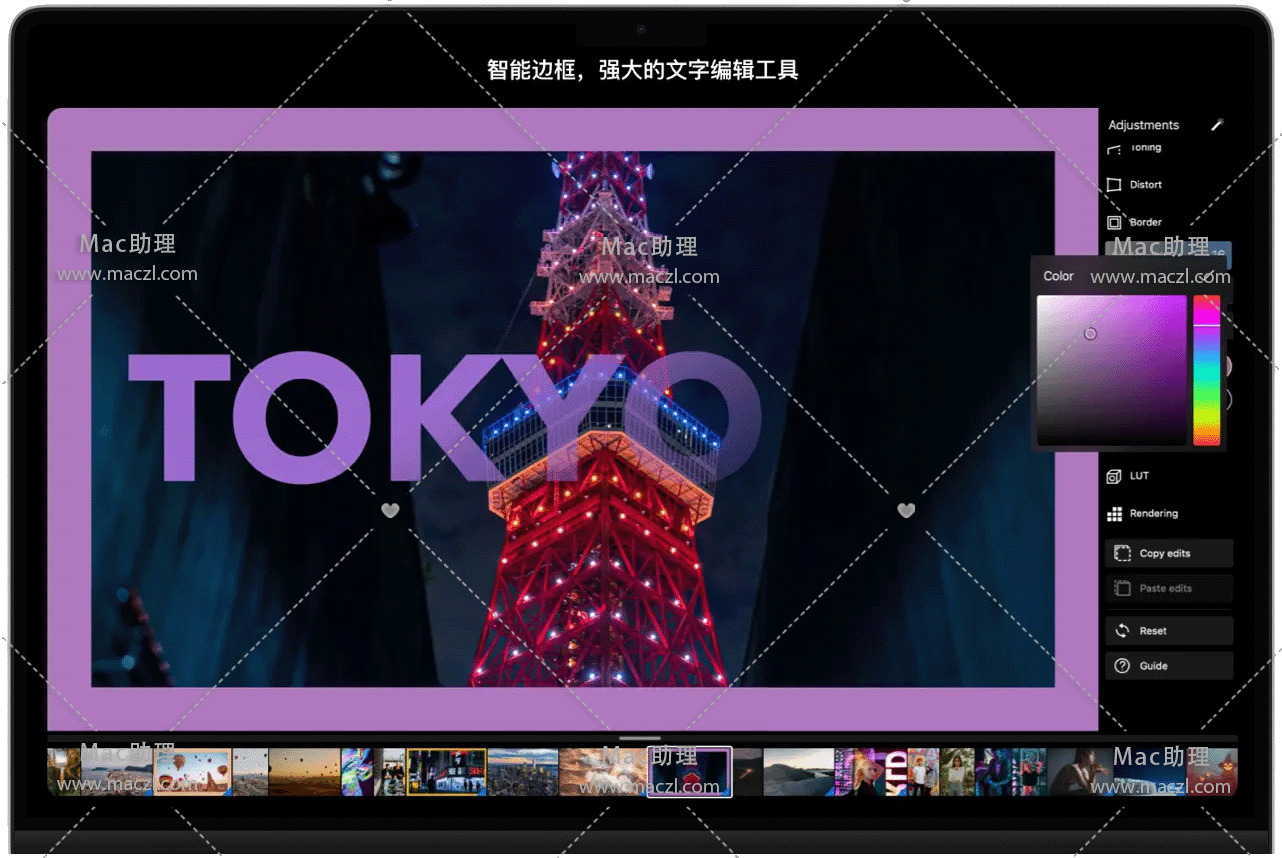1282x858 pixels.
Task: Select the colorful close-up balloons thumbnail
Action: tap(192, 772)
